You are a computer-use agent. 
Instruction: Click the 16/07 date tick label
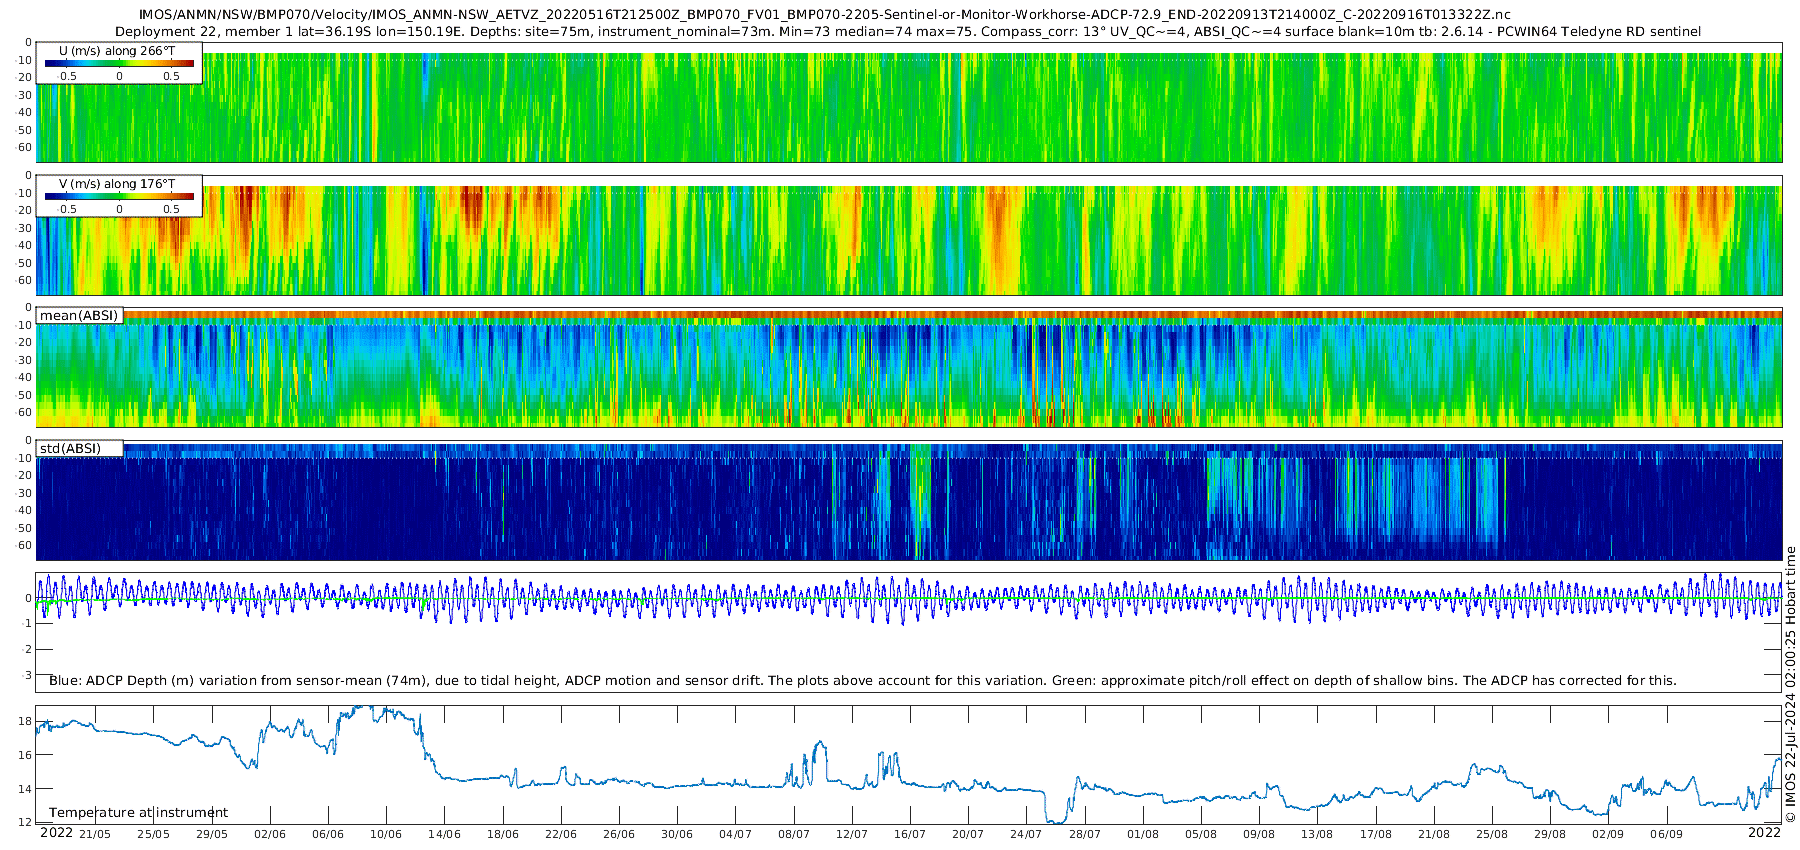pyautogui.click(x=910, y=834)
